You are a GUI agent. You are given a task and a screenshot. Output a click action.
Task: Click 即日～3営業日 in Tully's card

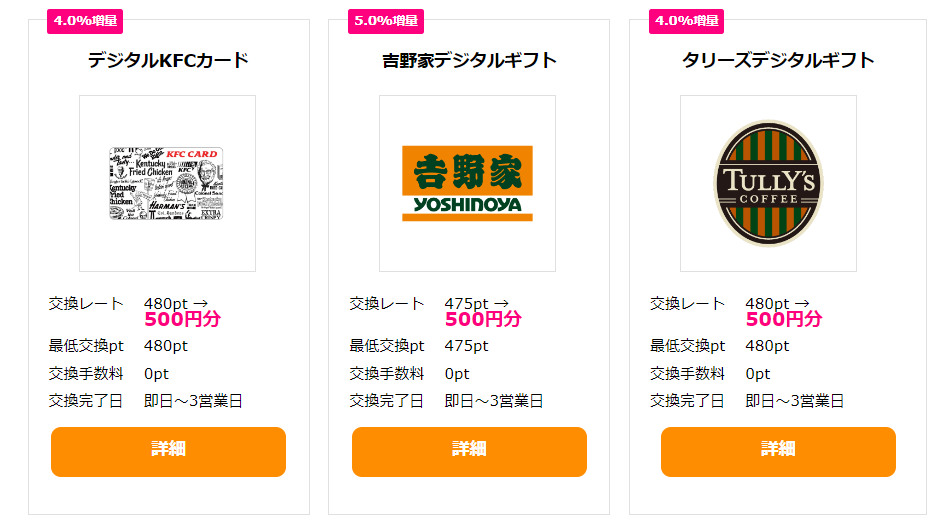pos(795,401)
